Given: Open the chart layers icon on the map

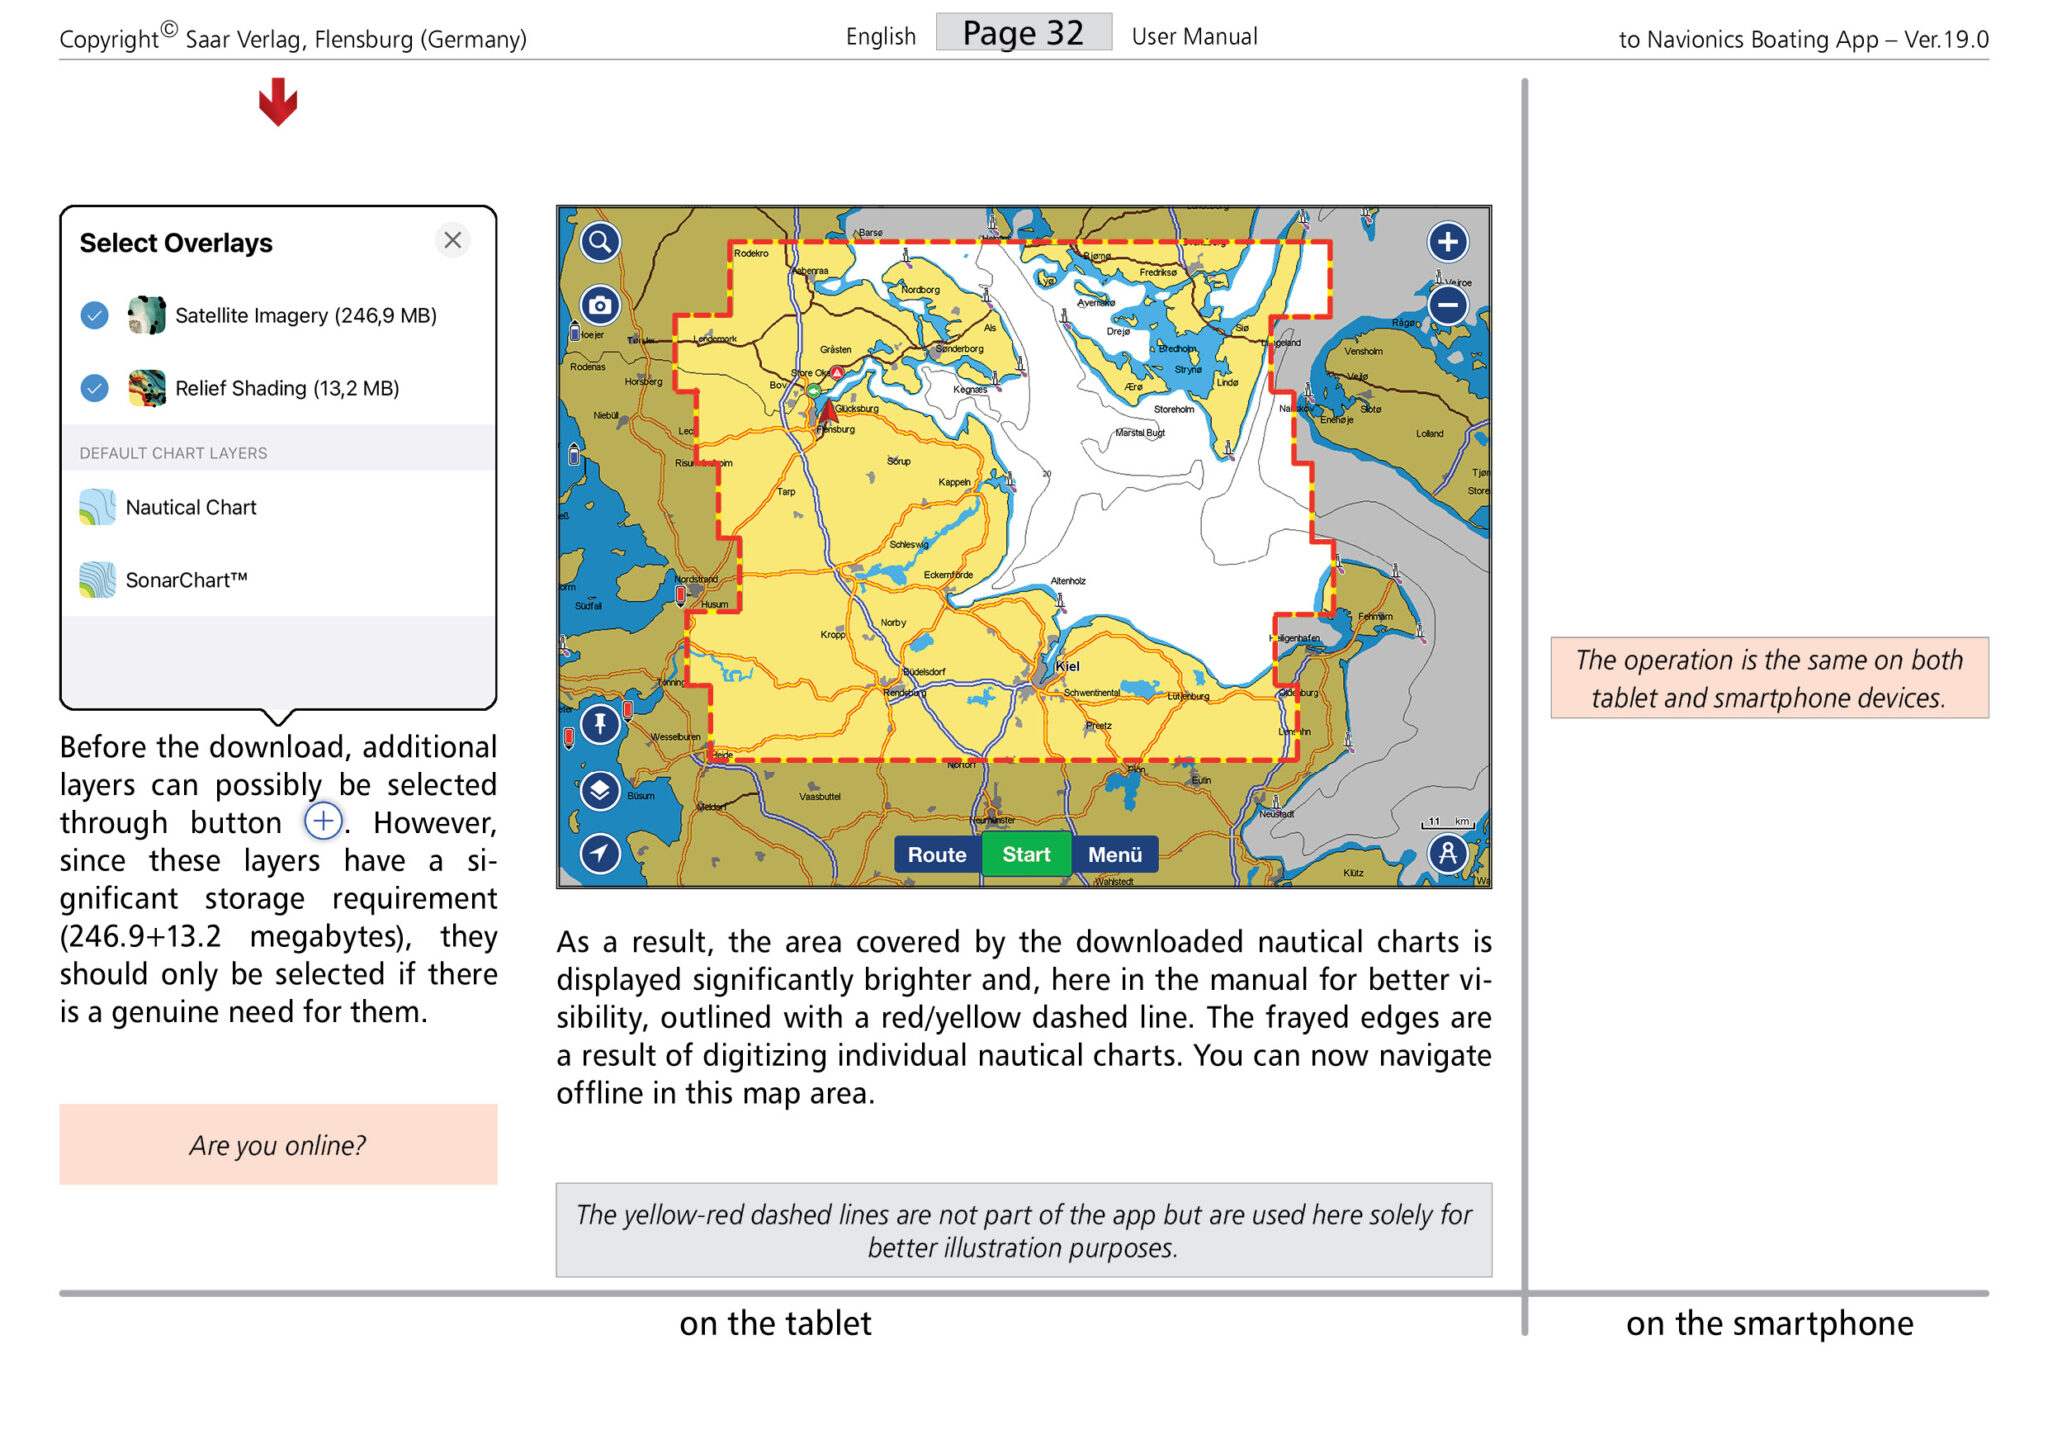Looking at the screenshot, I should point(599,789).
